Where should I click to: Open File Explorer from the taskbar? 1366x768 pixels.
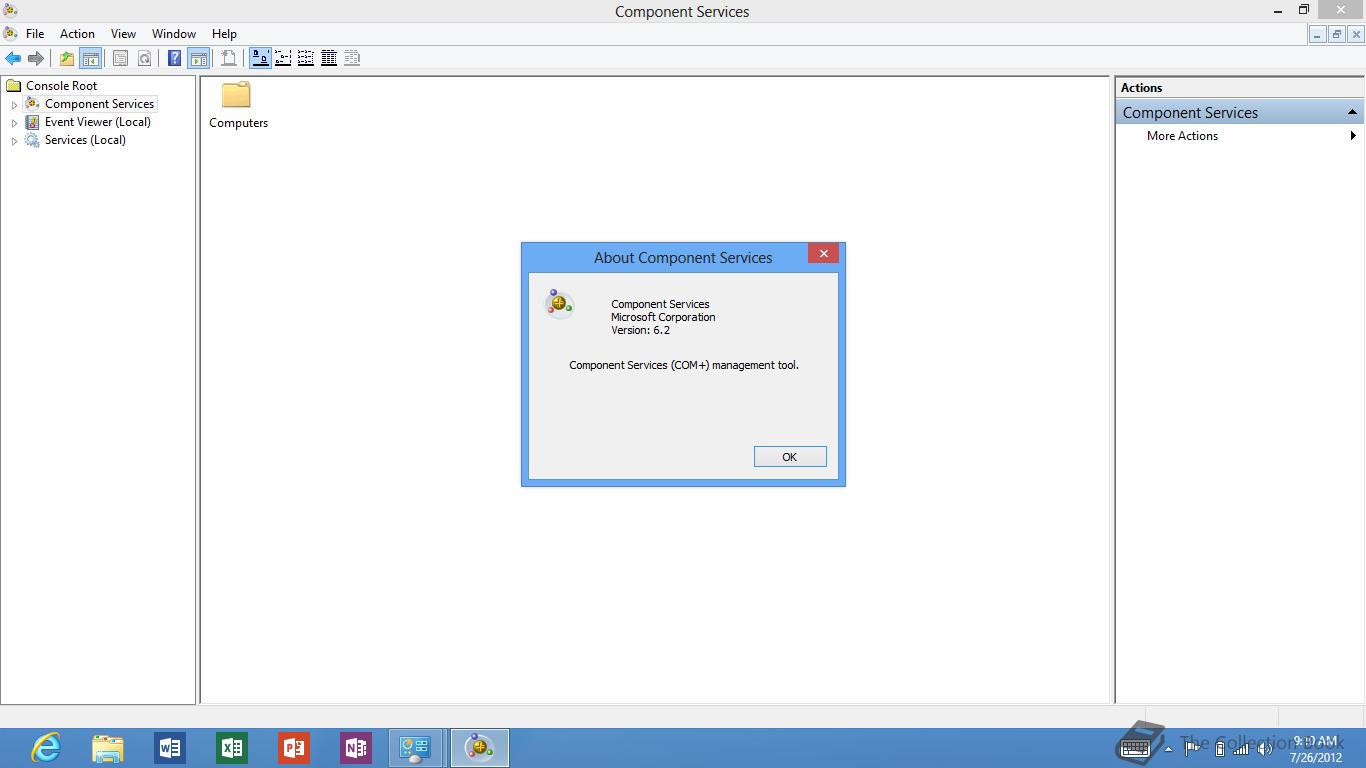(108, 748)
